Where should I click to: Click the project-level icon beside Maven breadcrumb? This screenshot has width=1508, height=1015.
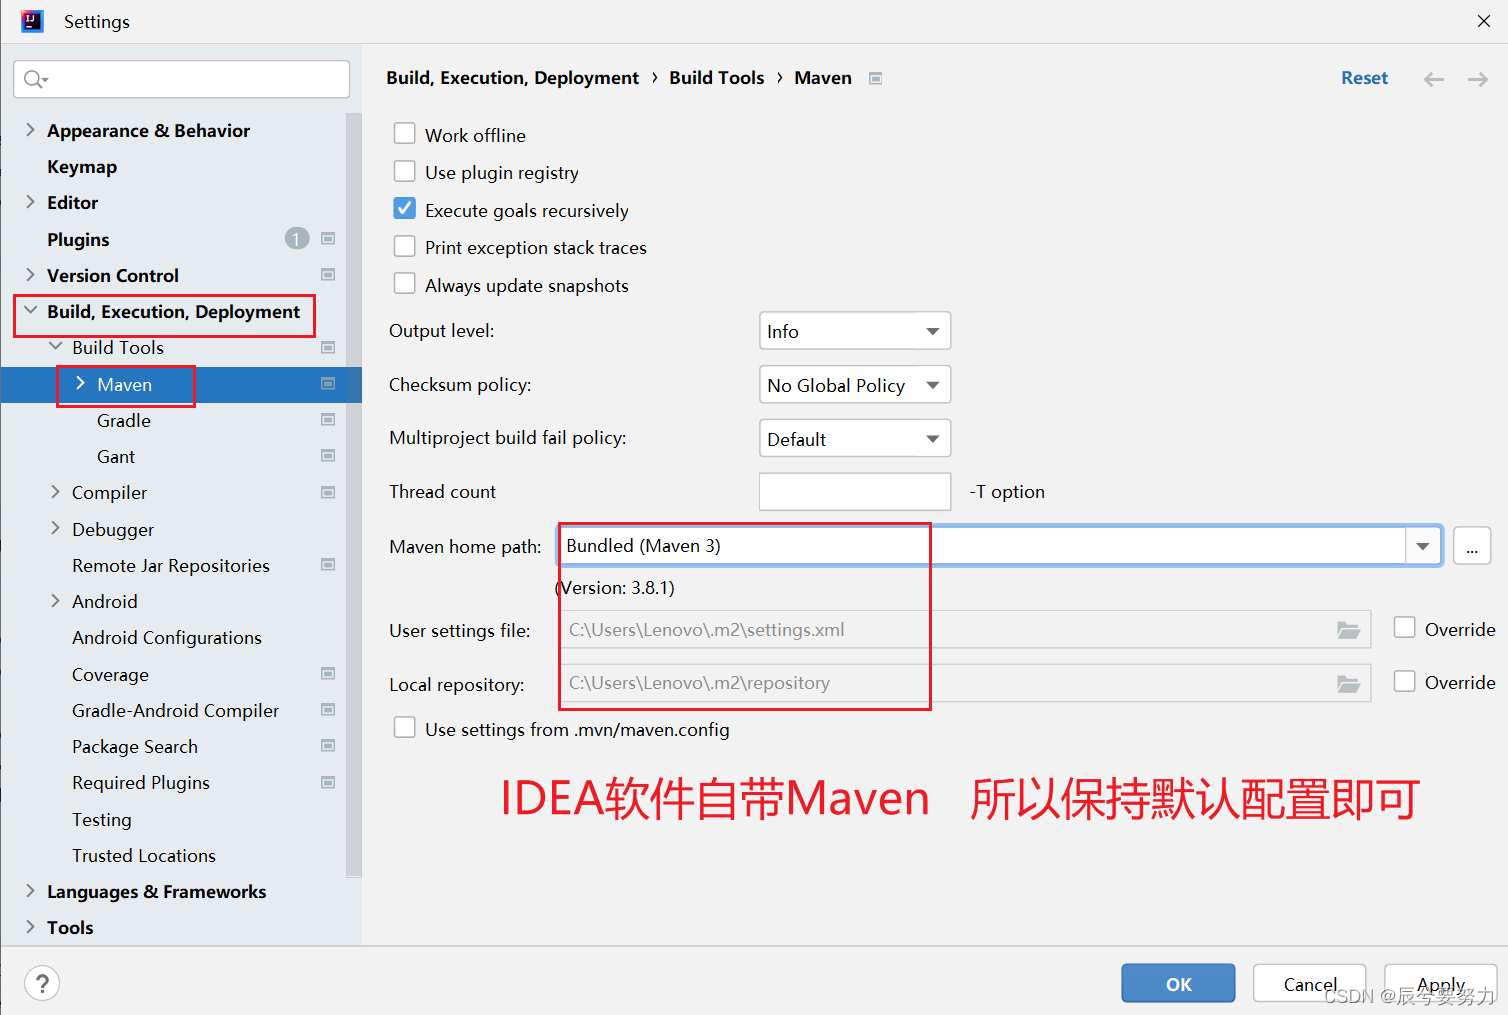875,78
